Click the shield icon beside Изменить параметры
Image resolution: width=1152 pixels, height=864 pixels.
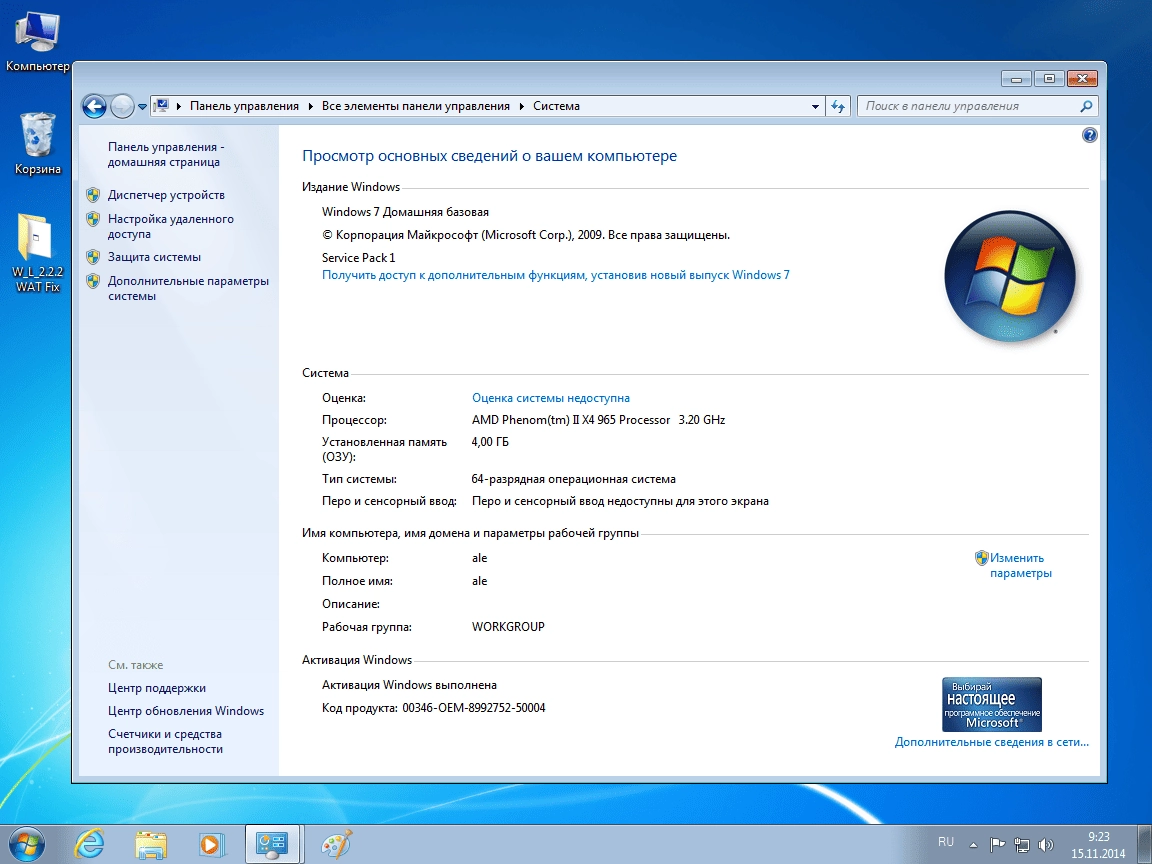pyautogui.click(x=982, y=558)
